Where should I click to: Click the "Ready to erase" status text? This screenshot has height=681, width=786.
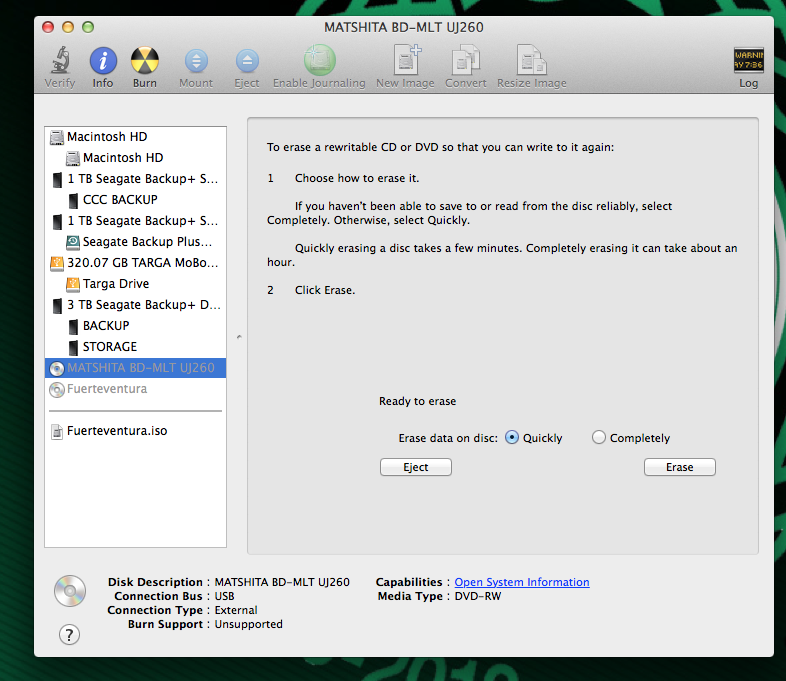418,401
